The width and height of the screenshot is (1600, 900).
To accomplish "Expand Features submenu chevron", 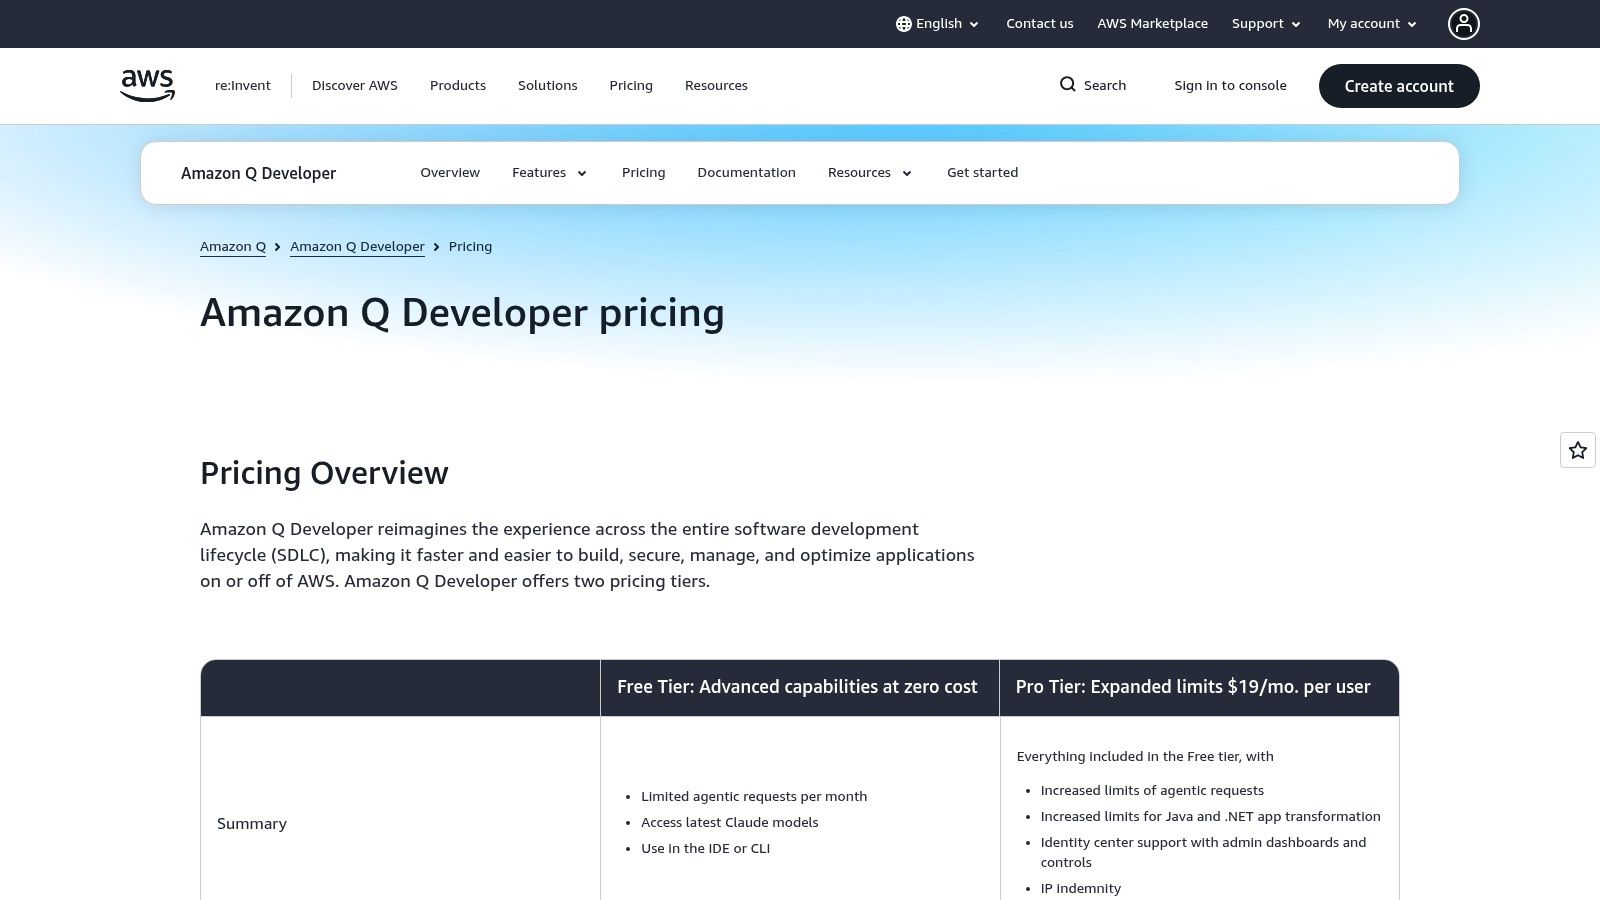I will (x=582, y=173).
